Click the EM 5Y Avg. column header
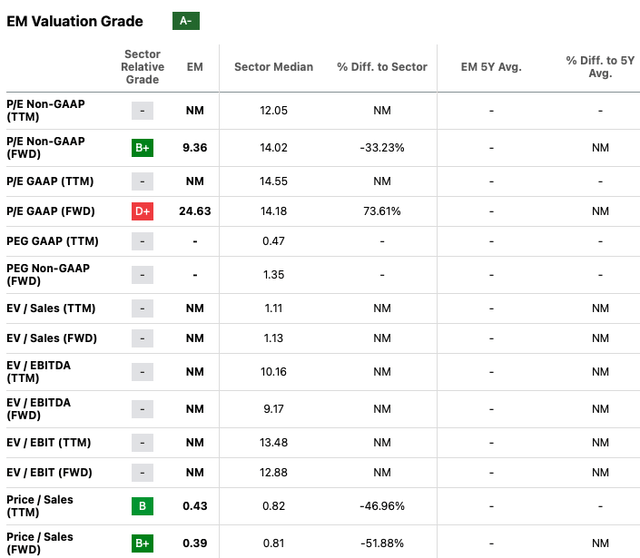The height and width of the screenshot is (558, 640). 491,67
